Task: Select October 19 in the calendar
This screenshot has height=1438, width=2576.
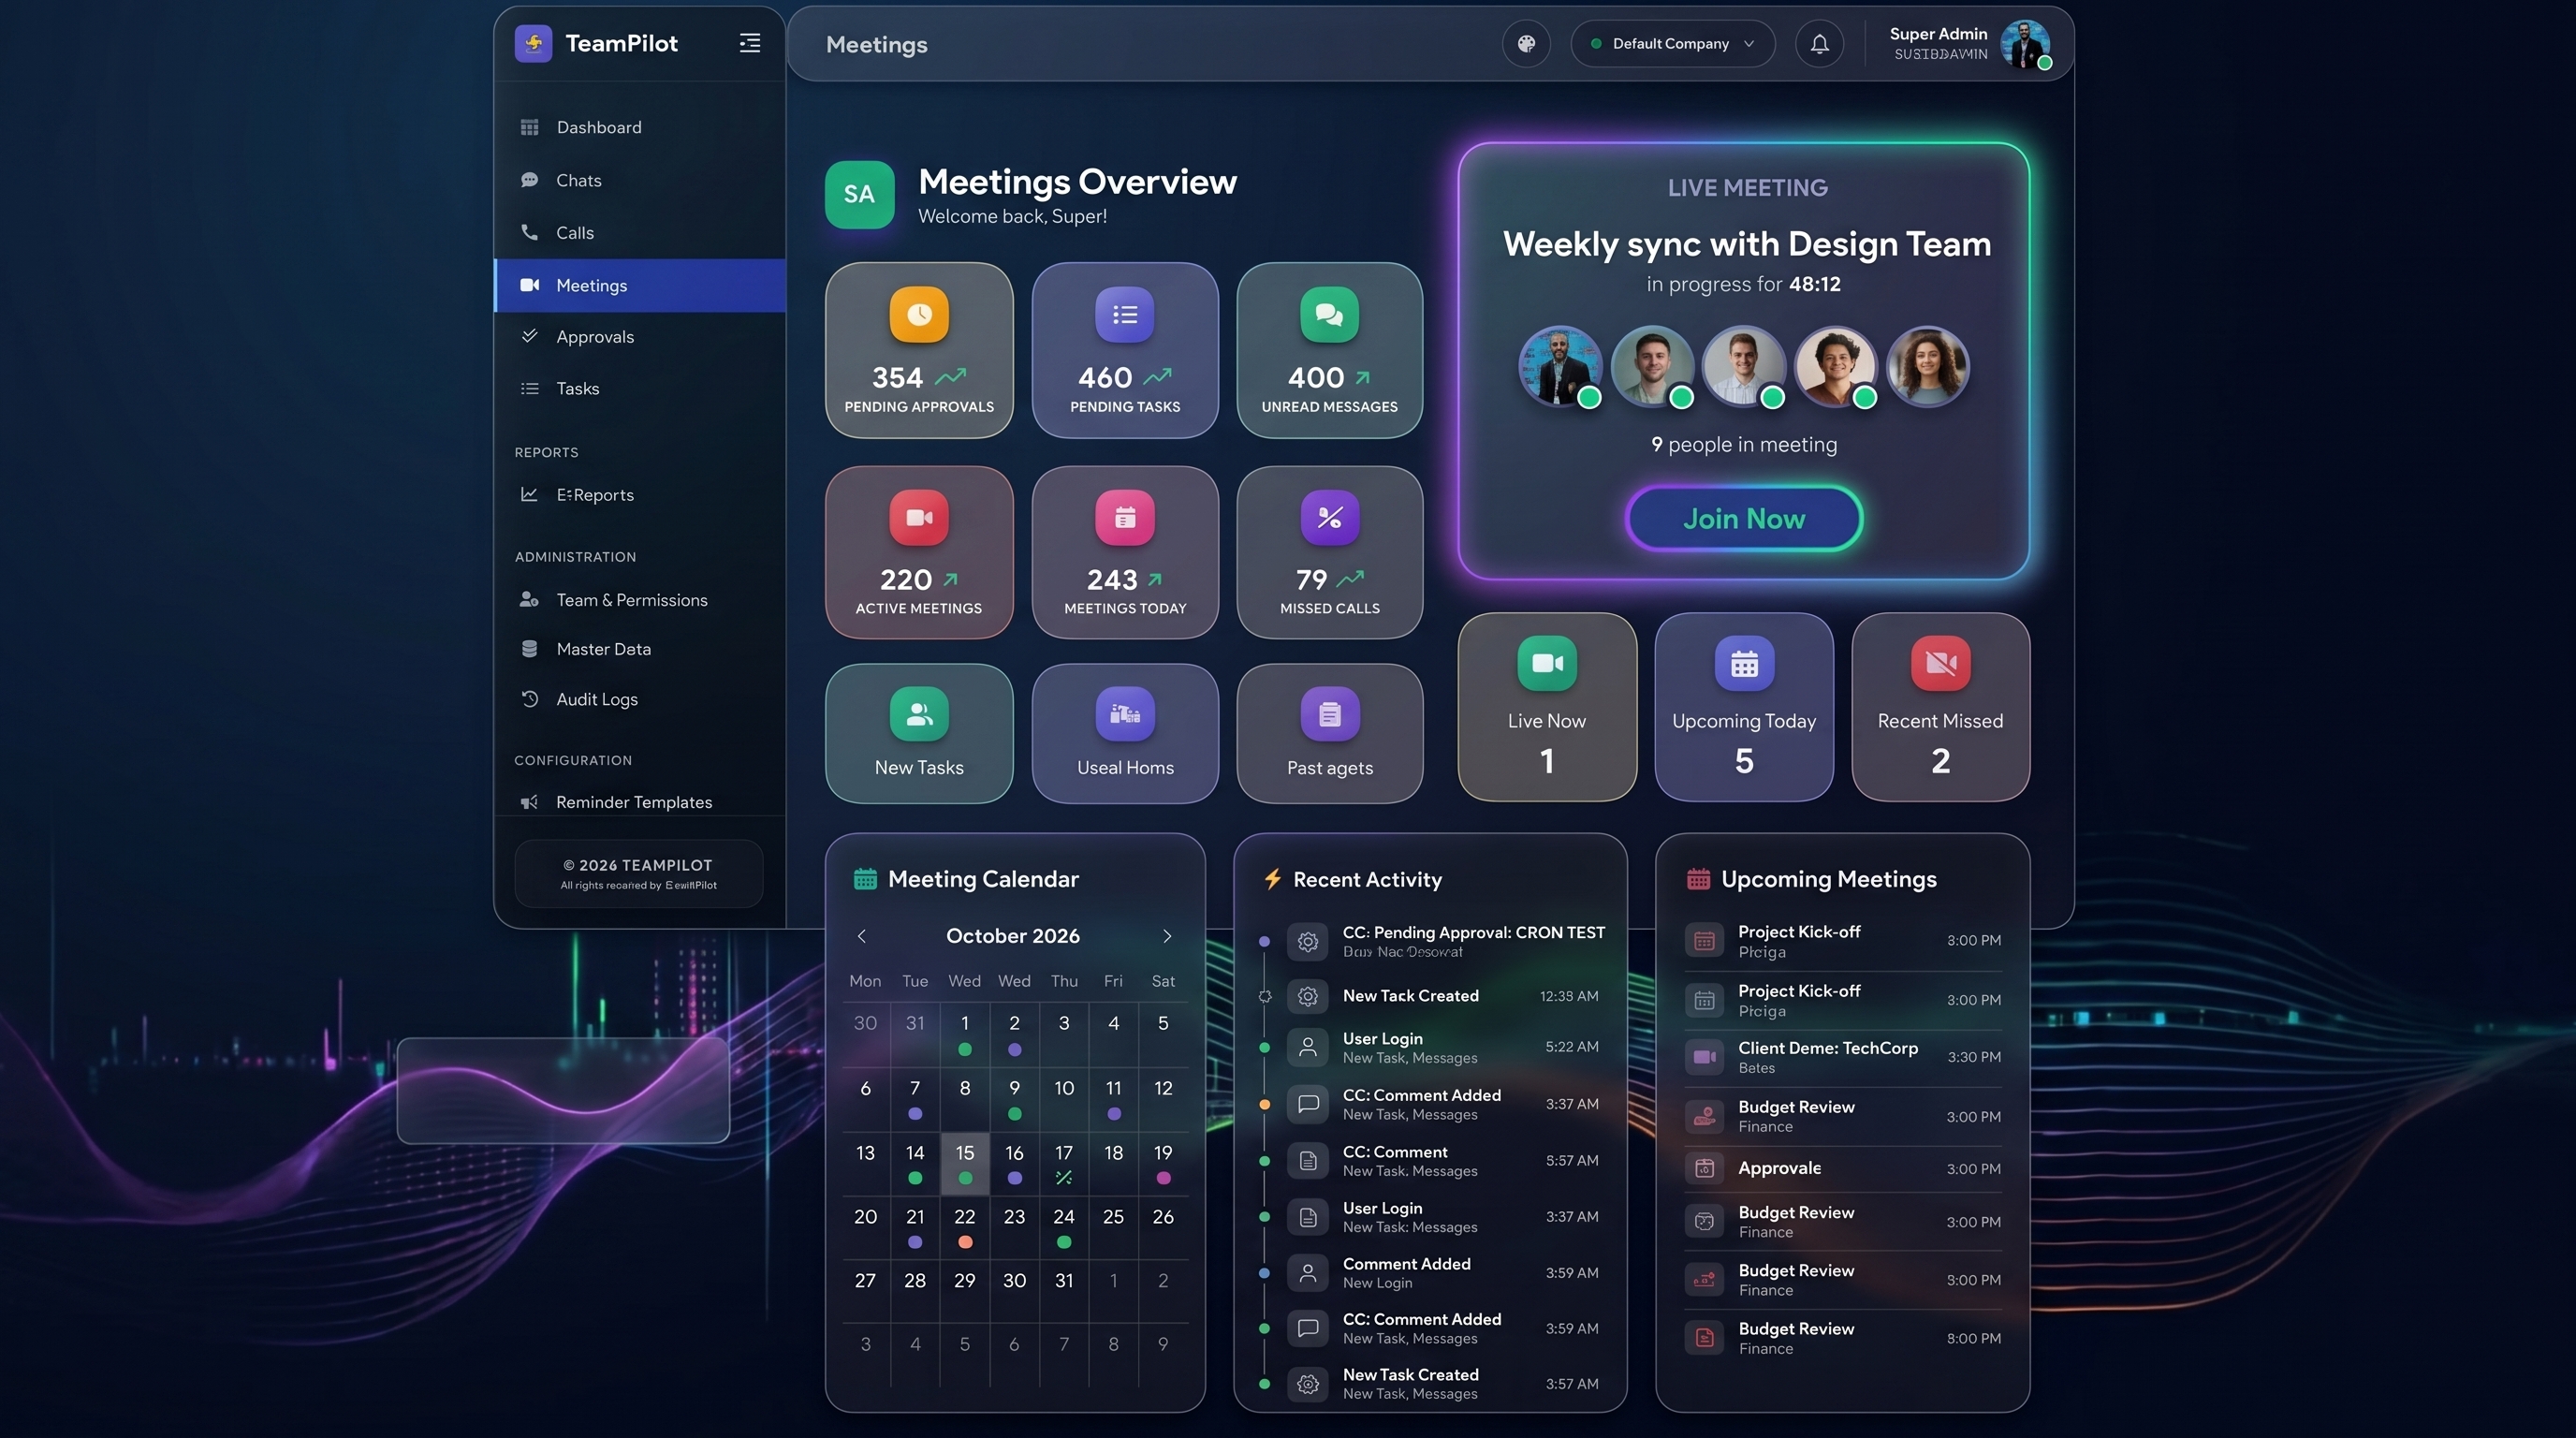Action: coord(1163,1163)
